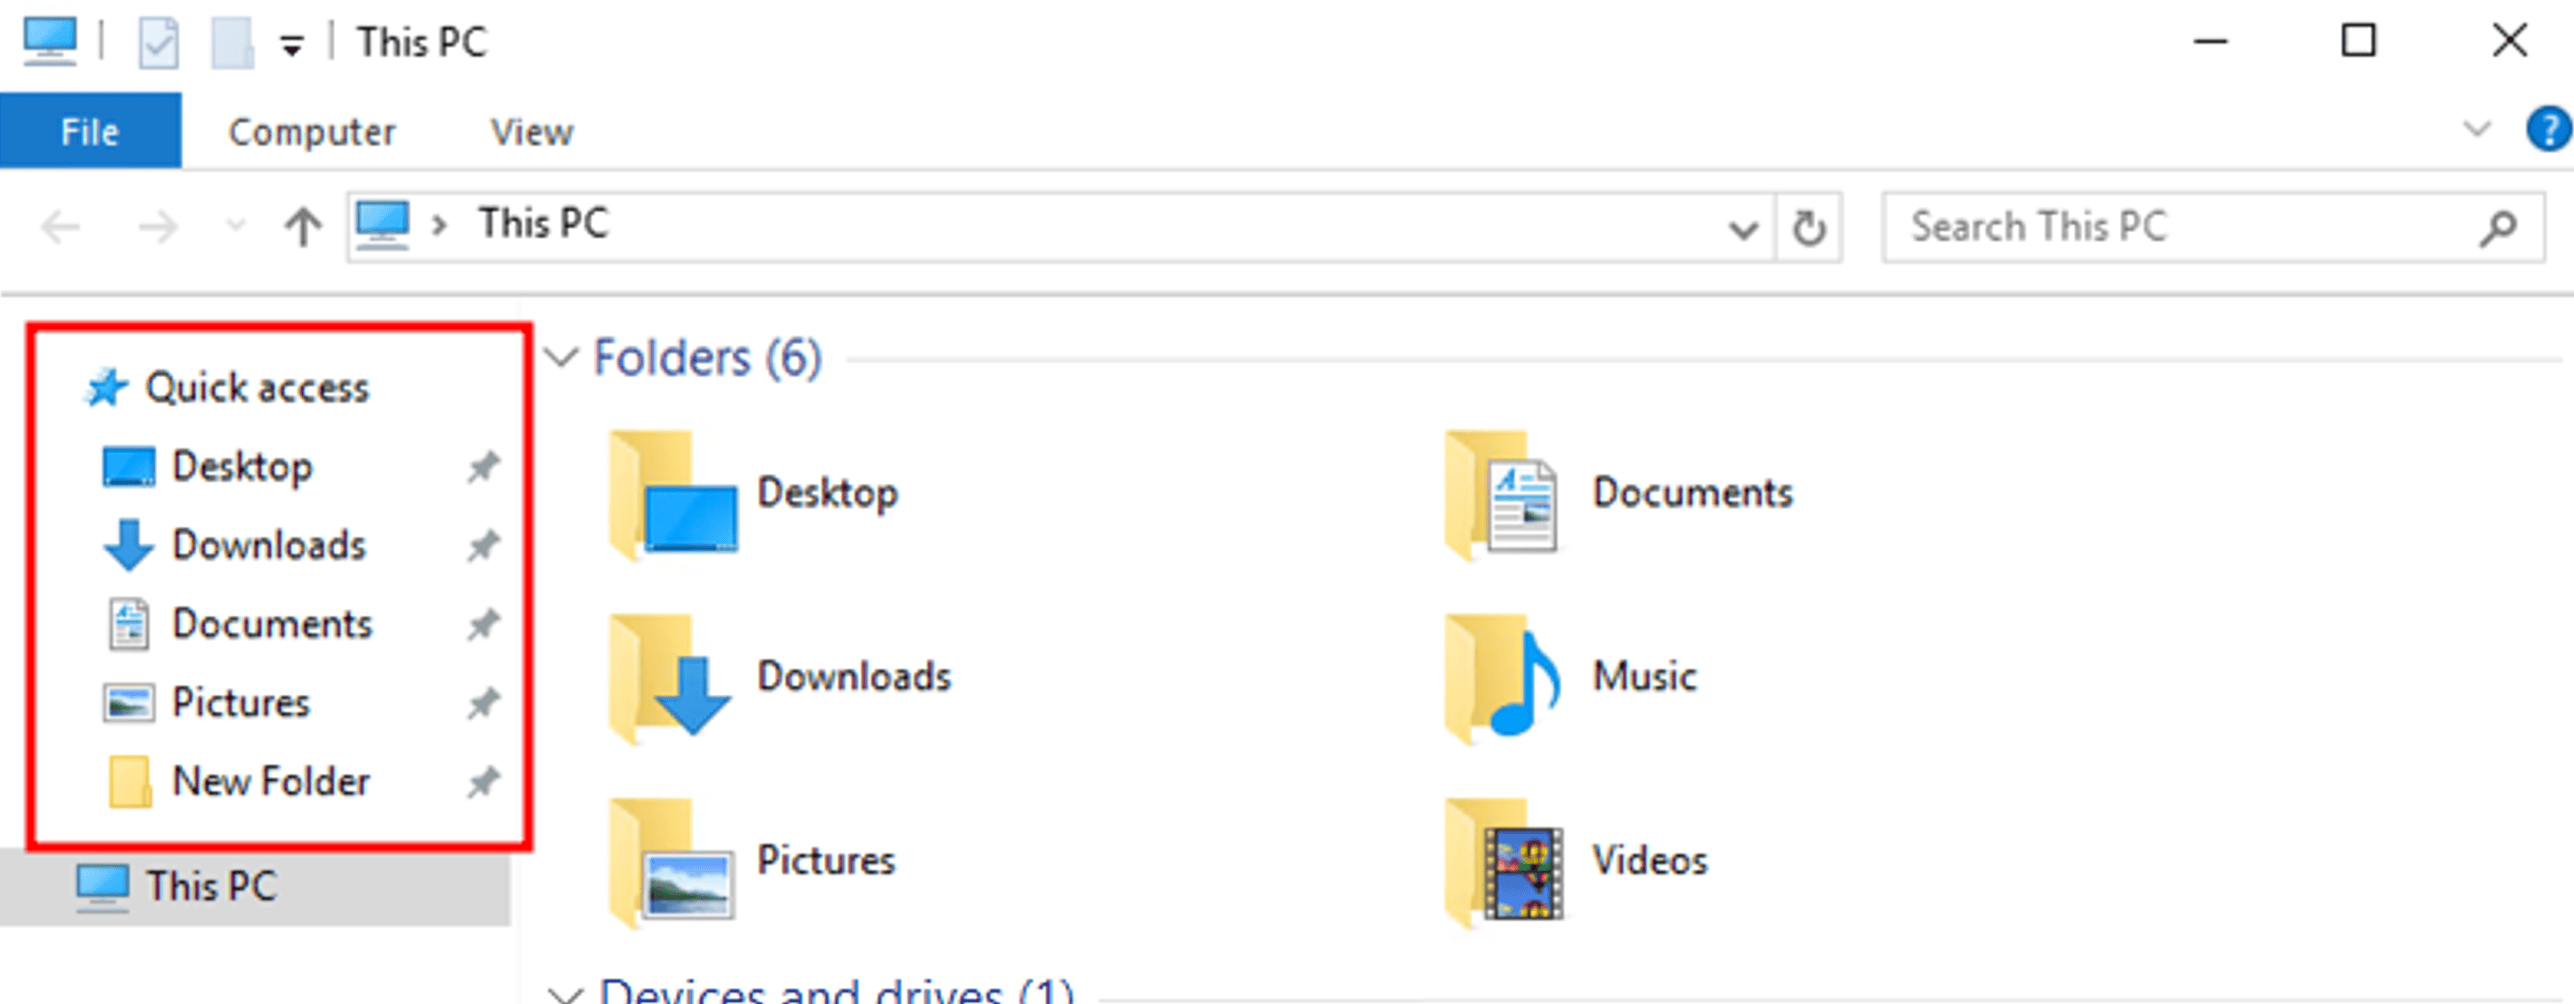This screenshot has height=1004, width=2574.
Task: Click the refresh button in address bar
Action: [x=1807, y=228]
